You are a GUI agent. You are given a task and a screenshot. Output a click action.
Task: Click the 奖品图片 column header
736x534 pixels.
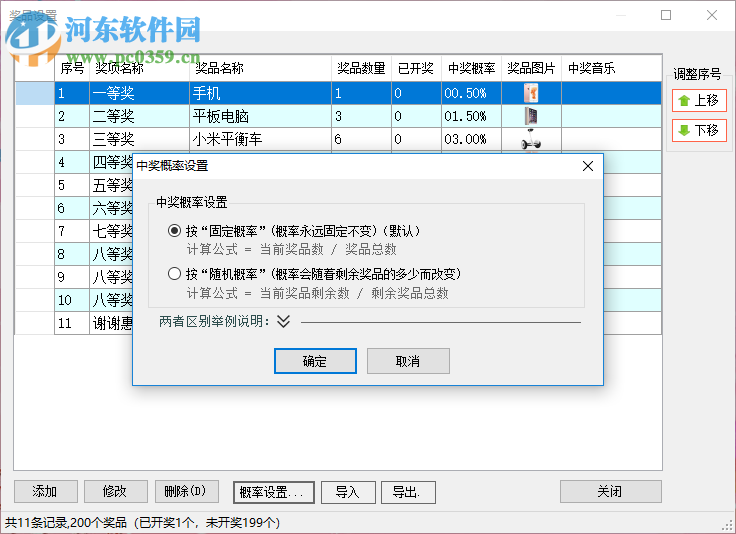[x=531, y=69]
